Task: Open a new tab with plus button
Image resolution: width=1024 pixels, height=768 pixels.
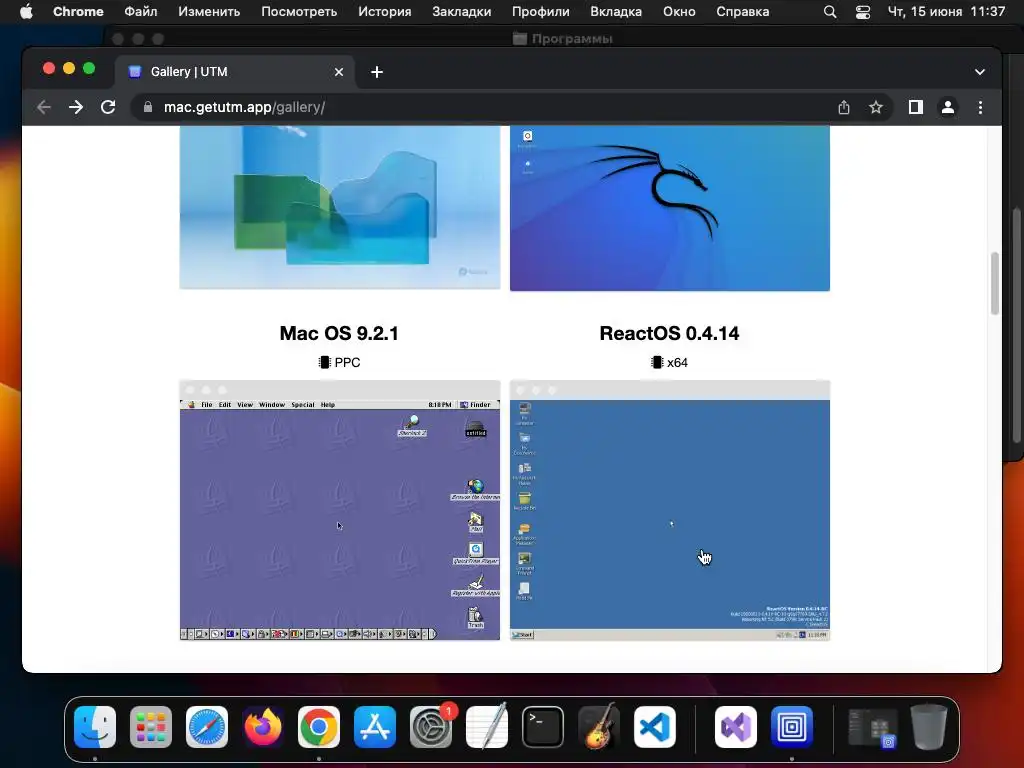Action: coord(377,72)
